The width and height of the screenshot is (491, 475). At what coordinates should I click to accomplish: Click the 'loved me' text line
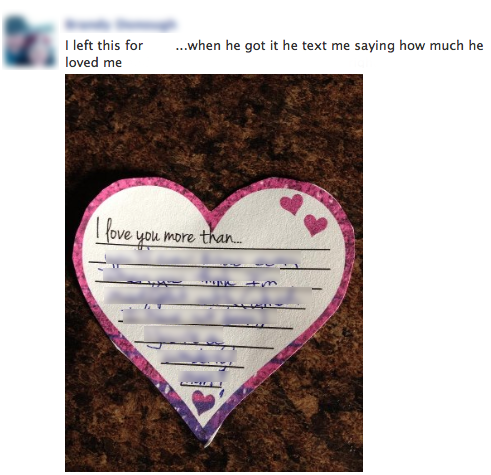coord(94,63)
